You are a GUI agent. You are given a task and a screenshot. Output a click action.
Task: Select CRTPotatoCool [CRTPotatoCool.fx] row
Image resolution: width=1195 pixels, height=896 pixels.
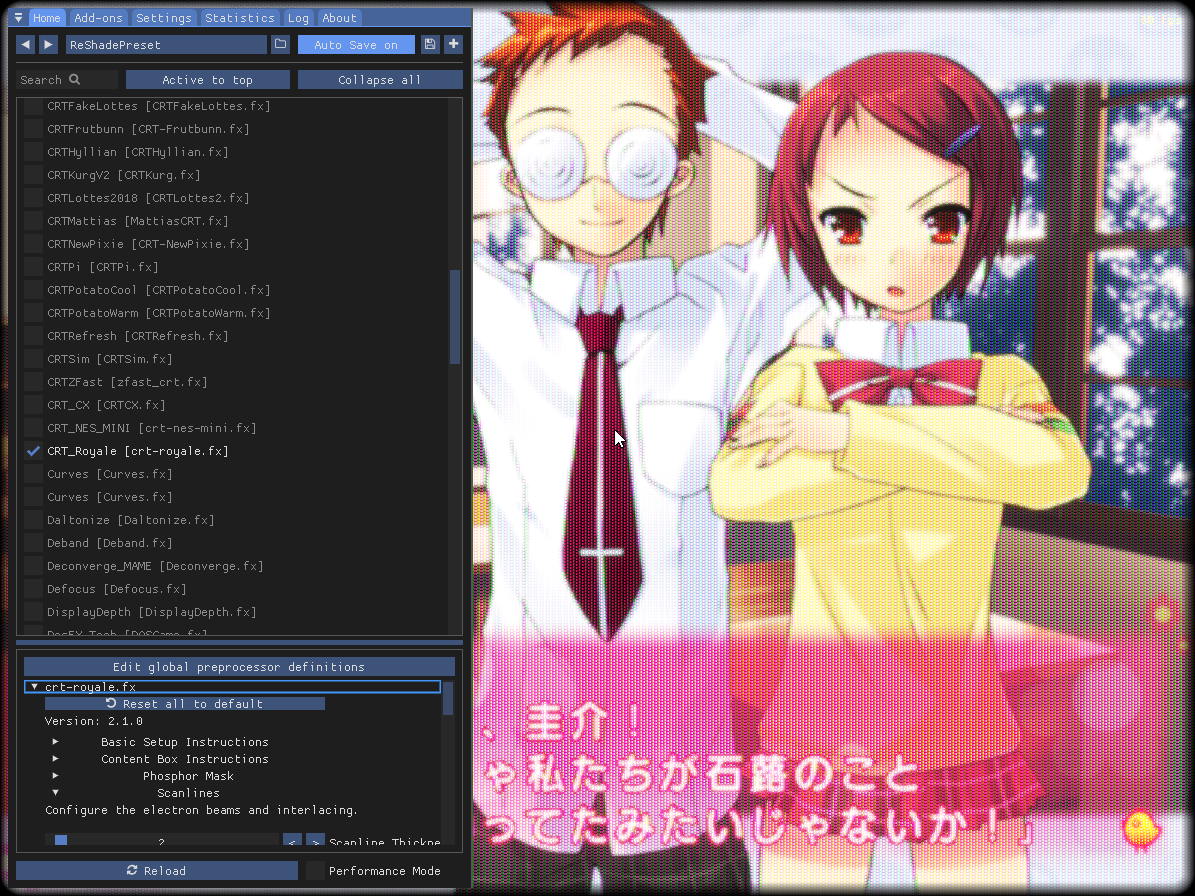(159, 290)
